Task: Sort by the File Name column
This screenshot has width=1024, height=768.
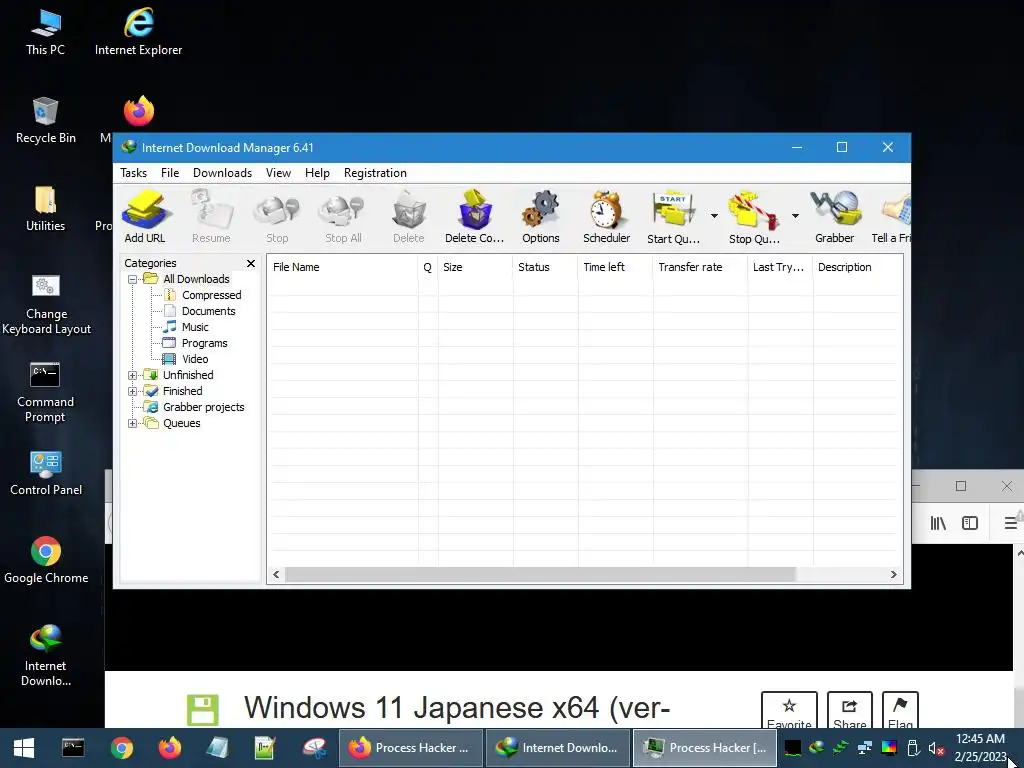Action: [342, 267]
